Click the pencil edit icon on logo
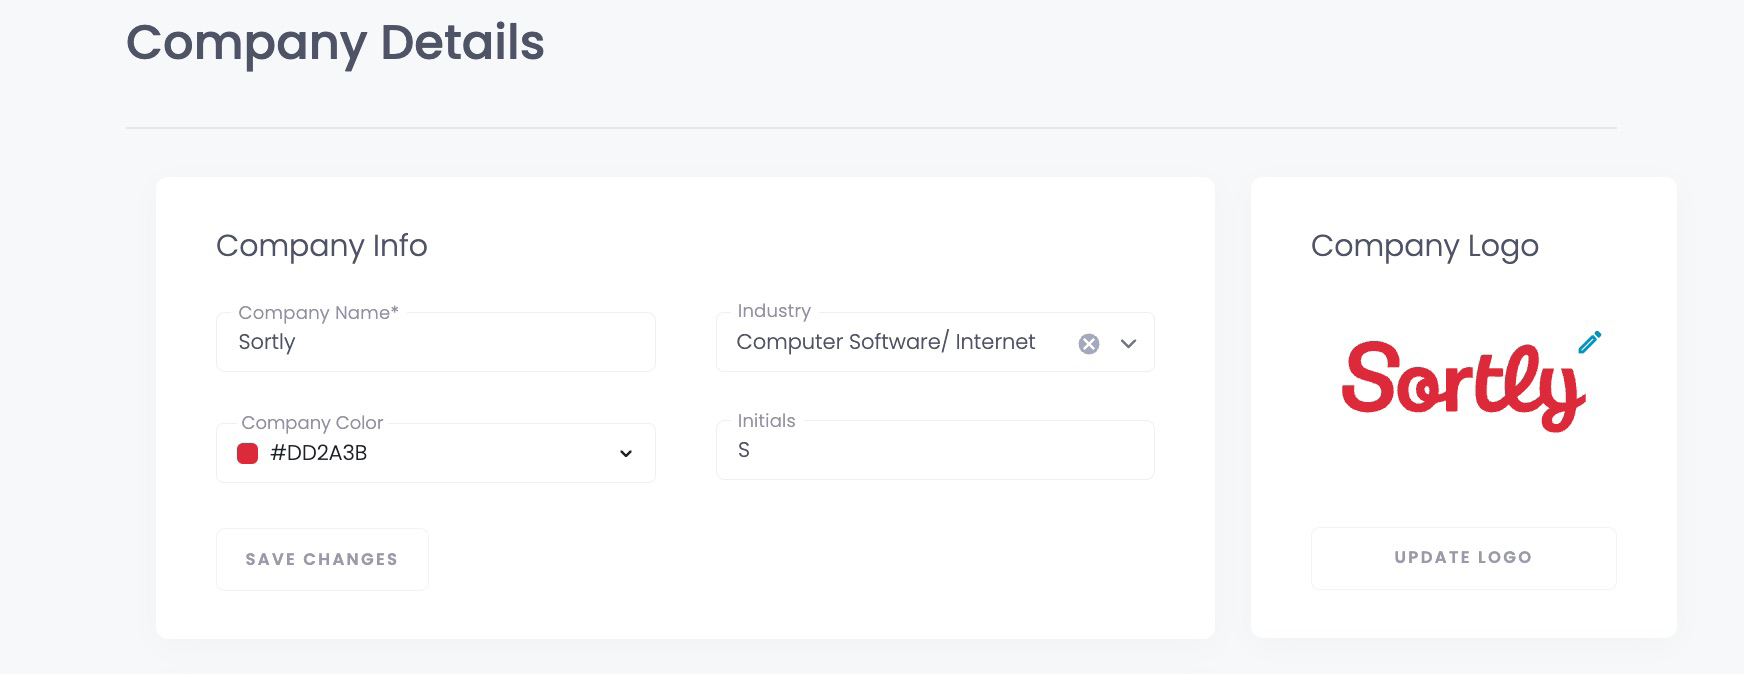The image size is (1744, 674). pos(1589,342)
